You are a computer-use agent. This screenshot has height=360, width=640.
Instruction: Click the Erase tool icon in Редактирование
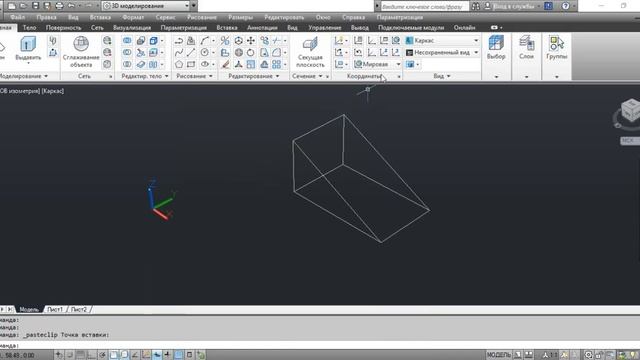tap(225, 64)
